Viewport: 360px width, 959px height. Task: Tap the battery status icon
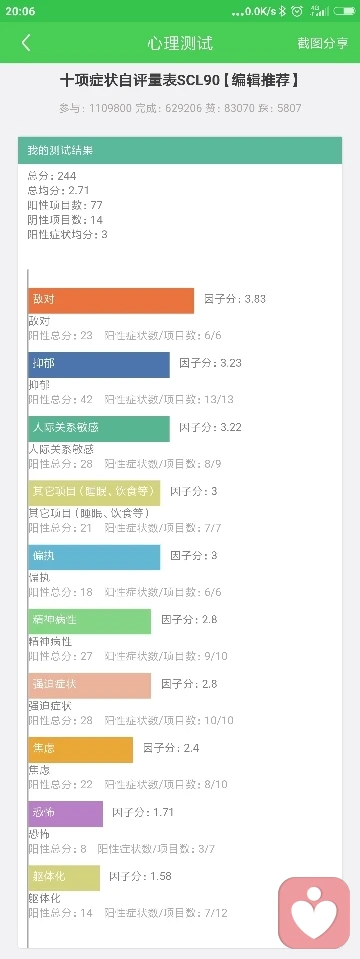pyautogui.click(x=345, y=11)
